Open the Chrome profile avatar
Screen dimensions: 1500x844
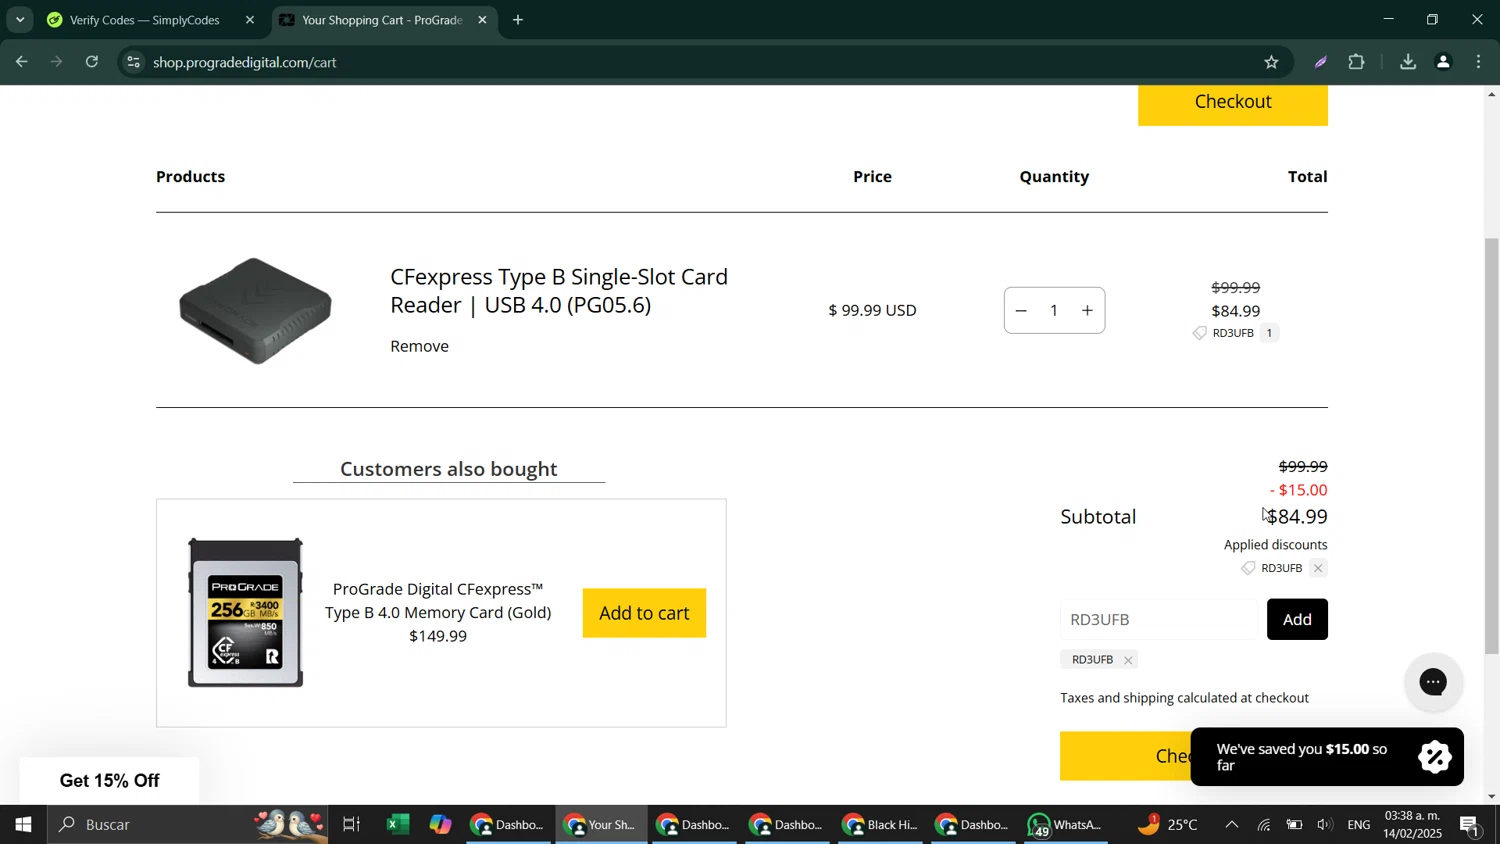pyautogui.click(x=1443, y=62)
